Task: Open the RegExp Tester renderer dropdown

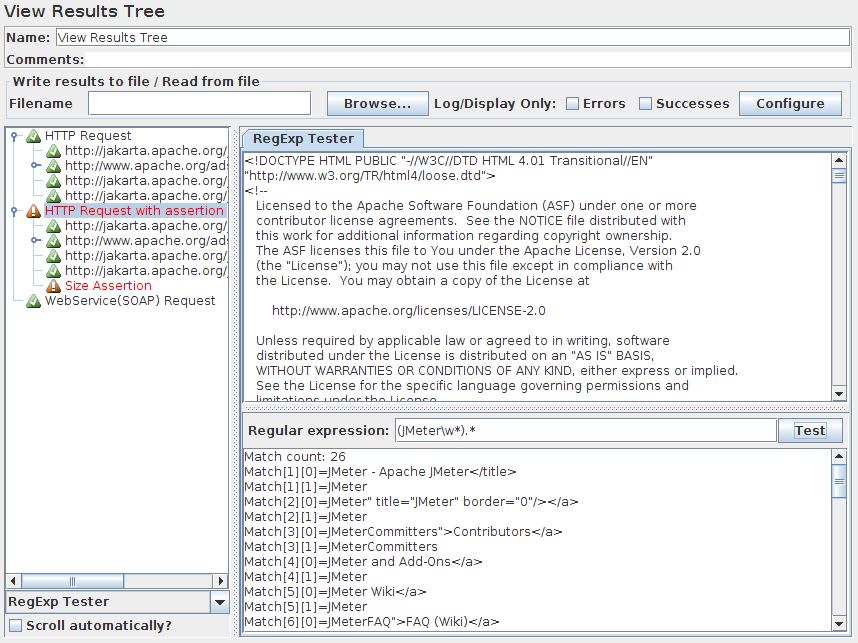Action: click(x=219, y=602)
